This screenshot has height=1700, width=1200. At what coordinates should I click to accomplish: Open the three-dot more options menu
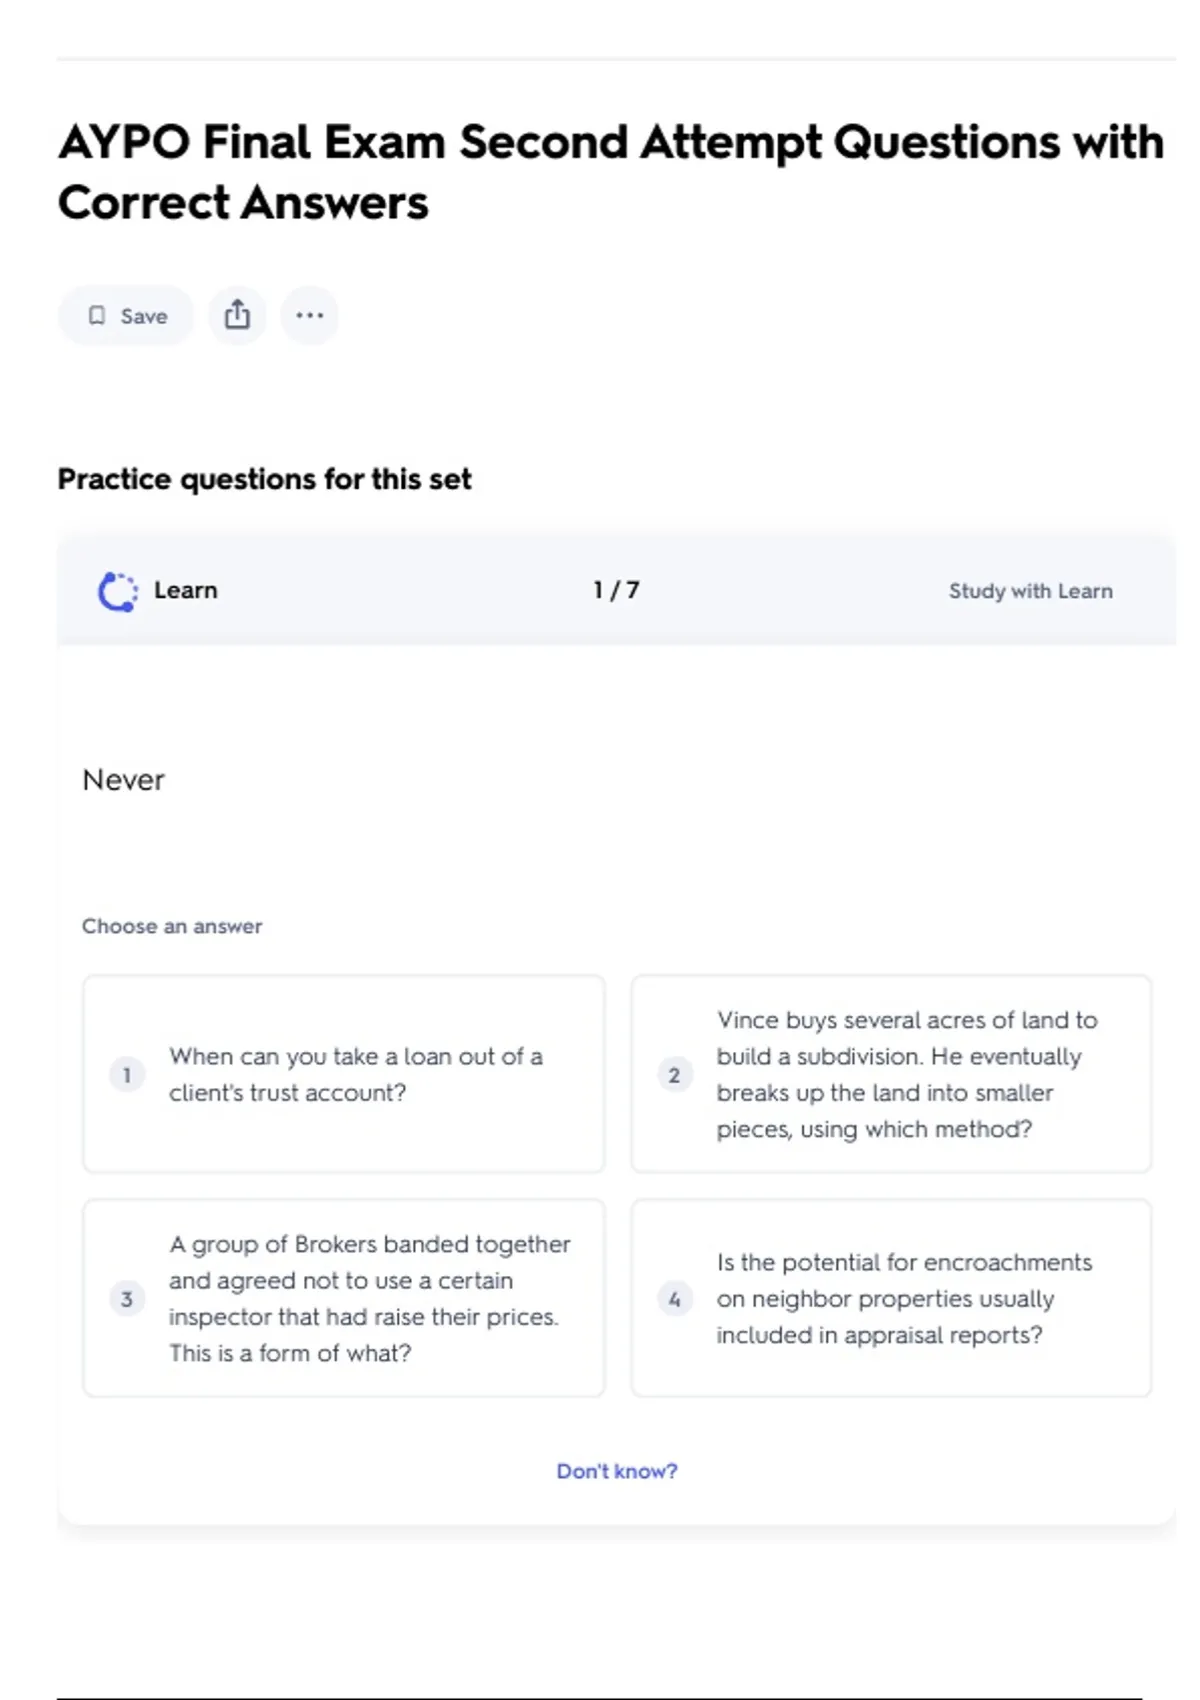pyautogui.click(x=309, y=316)
